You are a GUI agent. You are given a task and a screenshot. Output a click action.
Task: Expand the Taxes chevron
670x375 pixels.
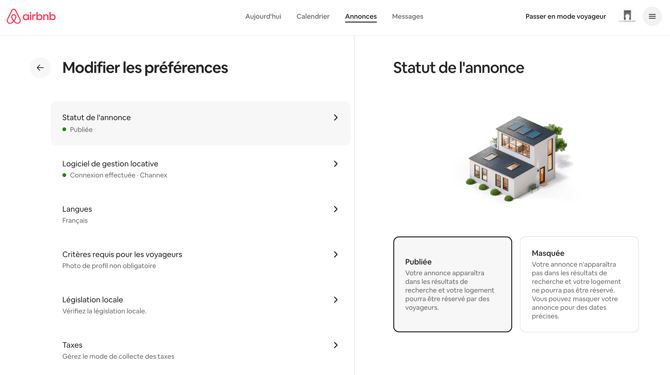[335, 345]
